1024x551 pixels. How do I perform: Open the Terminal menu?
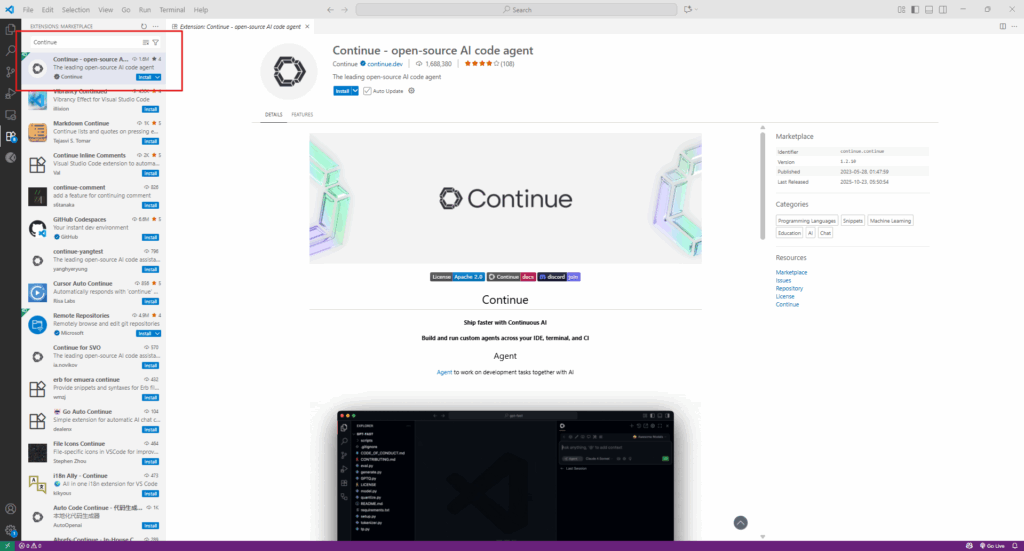172,10
